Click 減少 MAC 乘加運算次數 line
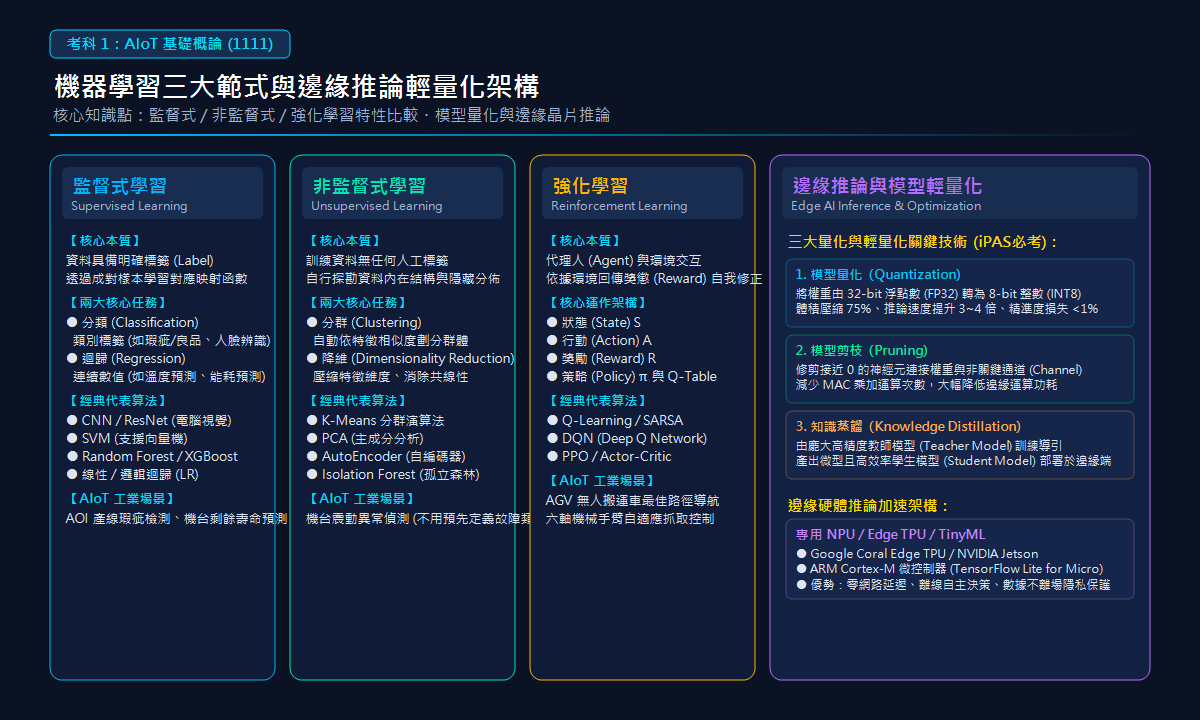Image resolution: width=1200 pixels, height=720 pixels. coord(926,384)
